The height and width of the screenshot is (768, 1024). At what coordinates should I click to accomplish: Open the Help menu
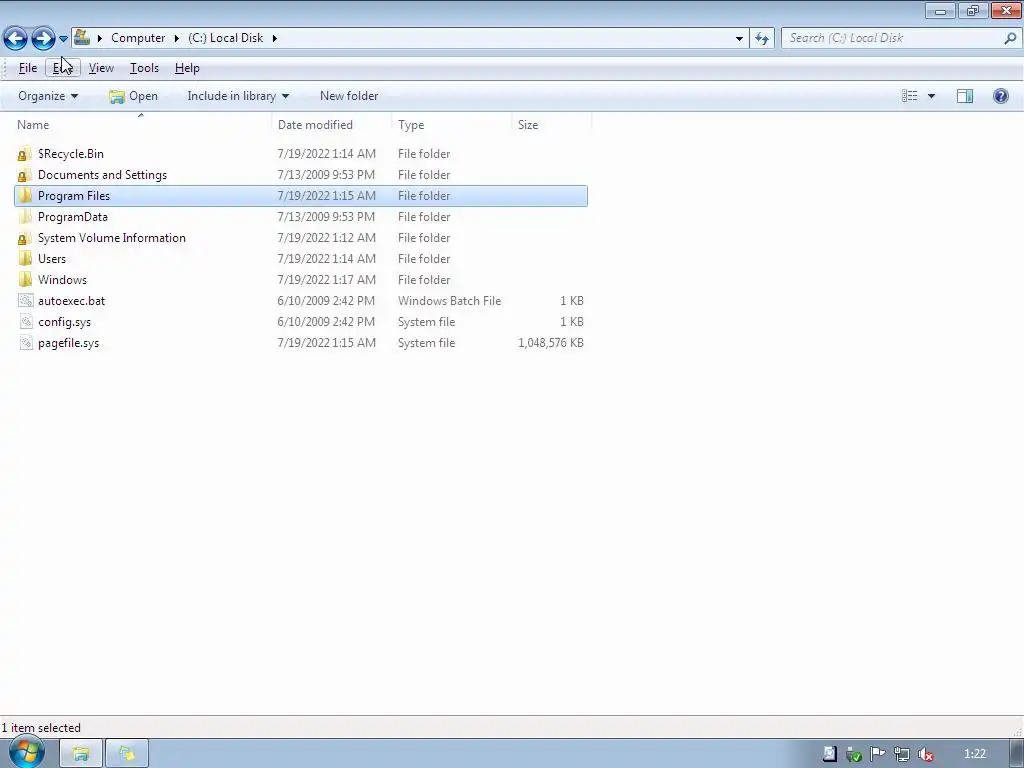[x=187, y=68]
